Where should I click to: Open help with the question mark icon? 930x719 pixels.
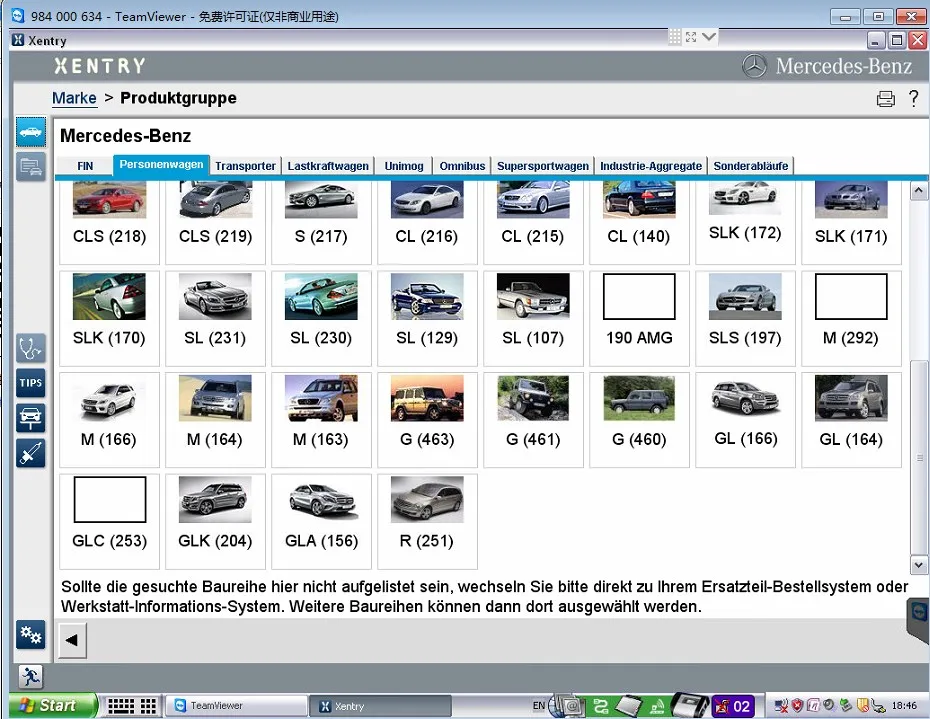tap(913, 98)
